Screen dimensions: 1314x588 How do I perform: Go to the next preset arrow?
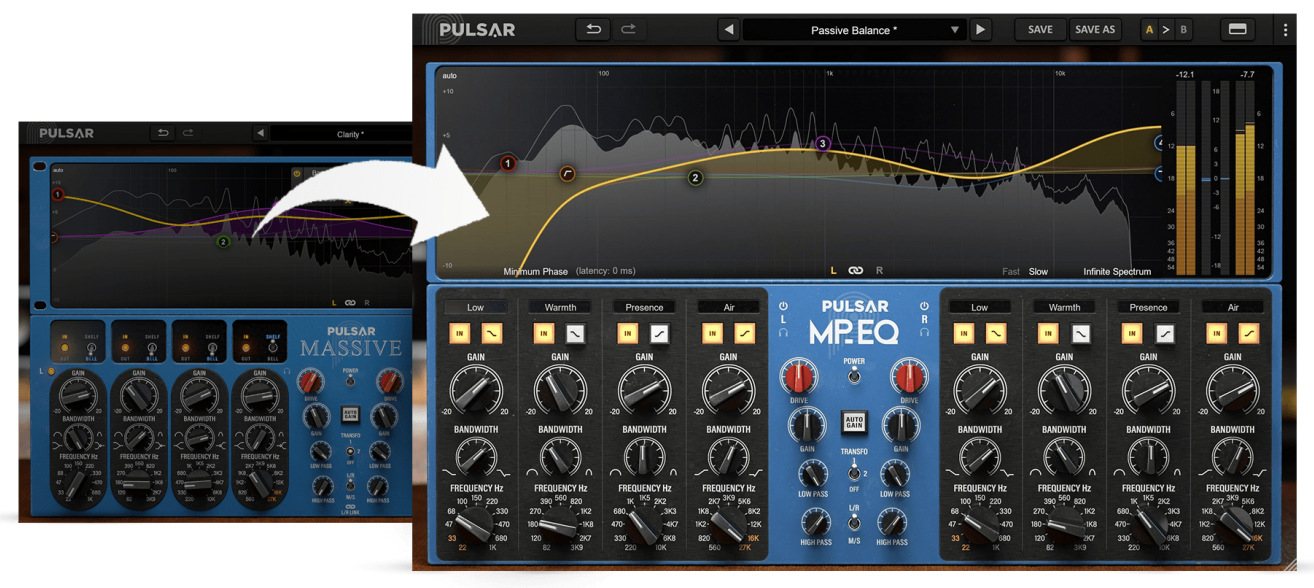click(980, 30)
